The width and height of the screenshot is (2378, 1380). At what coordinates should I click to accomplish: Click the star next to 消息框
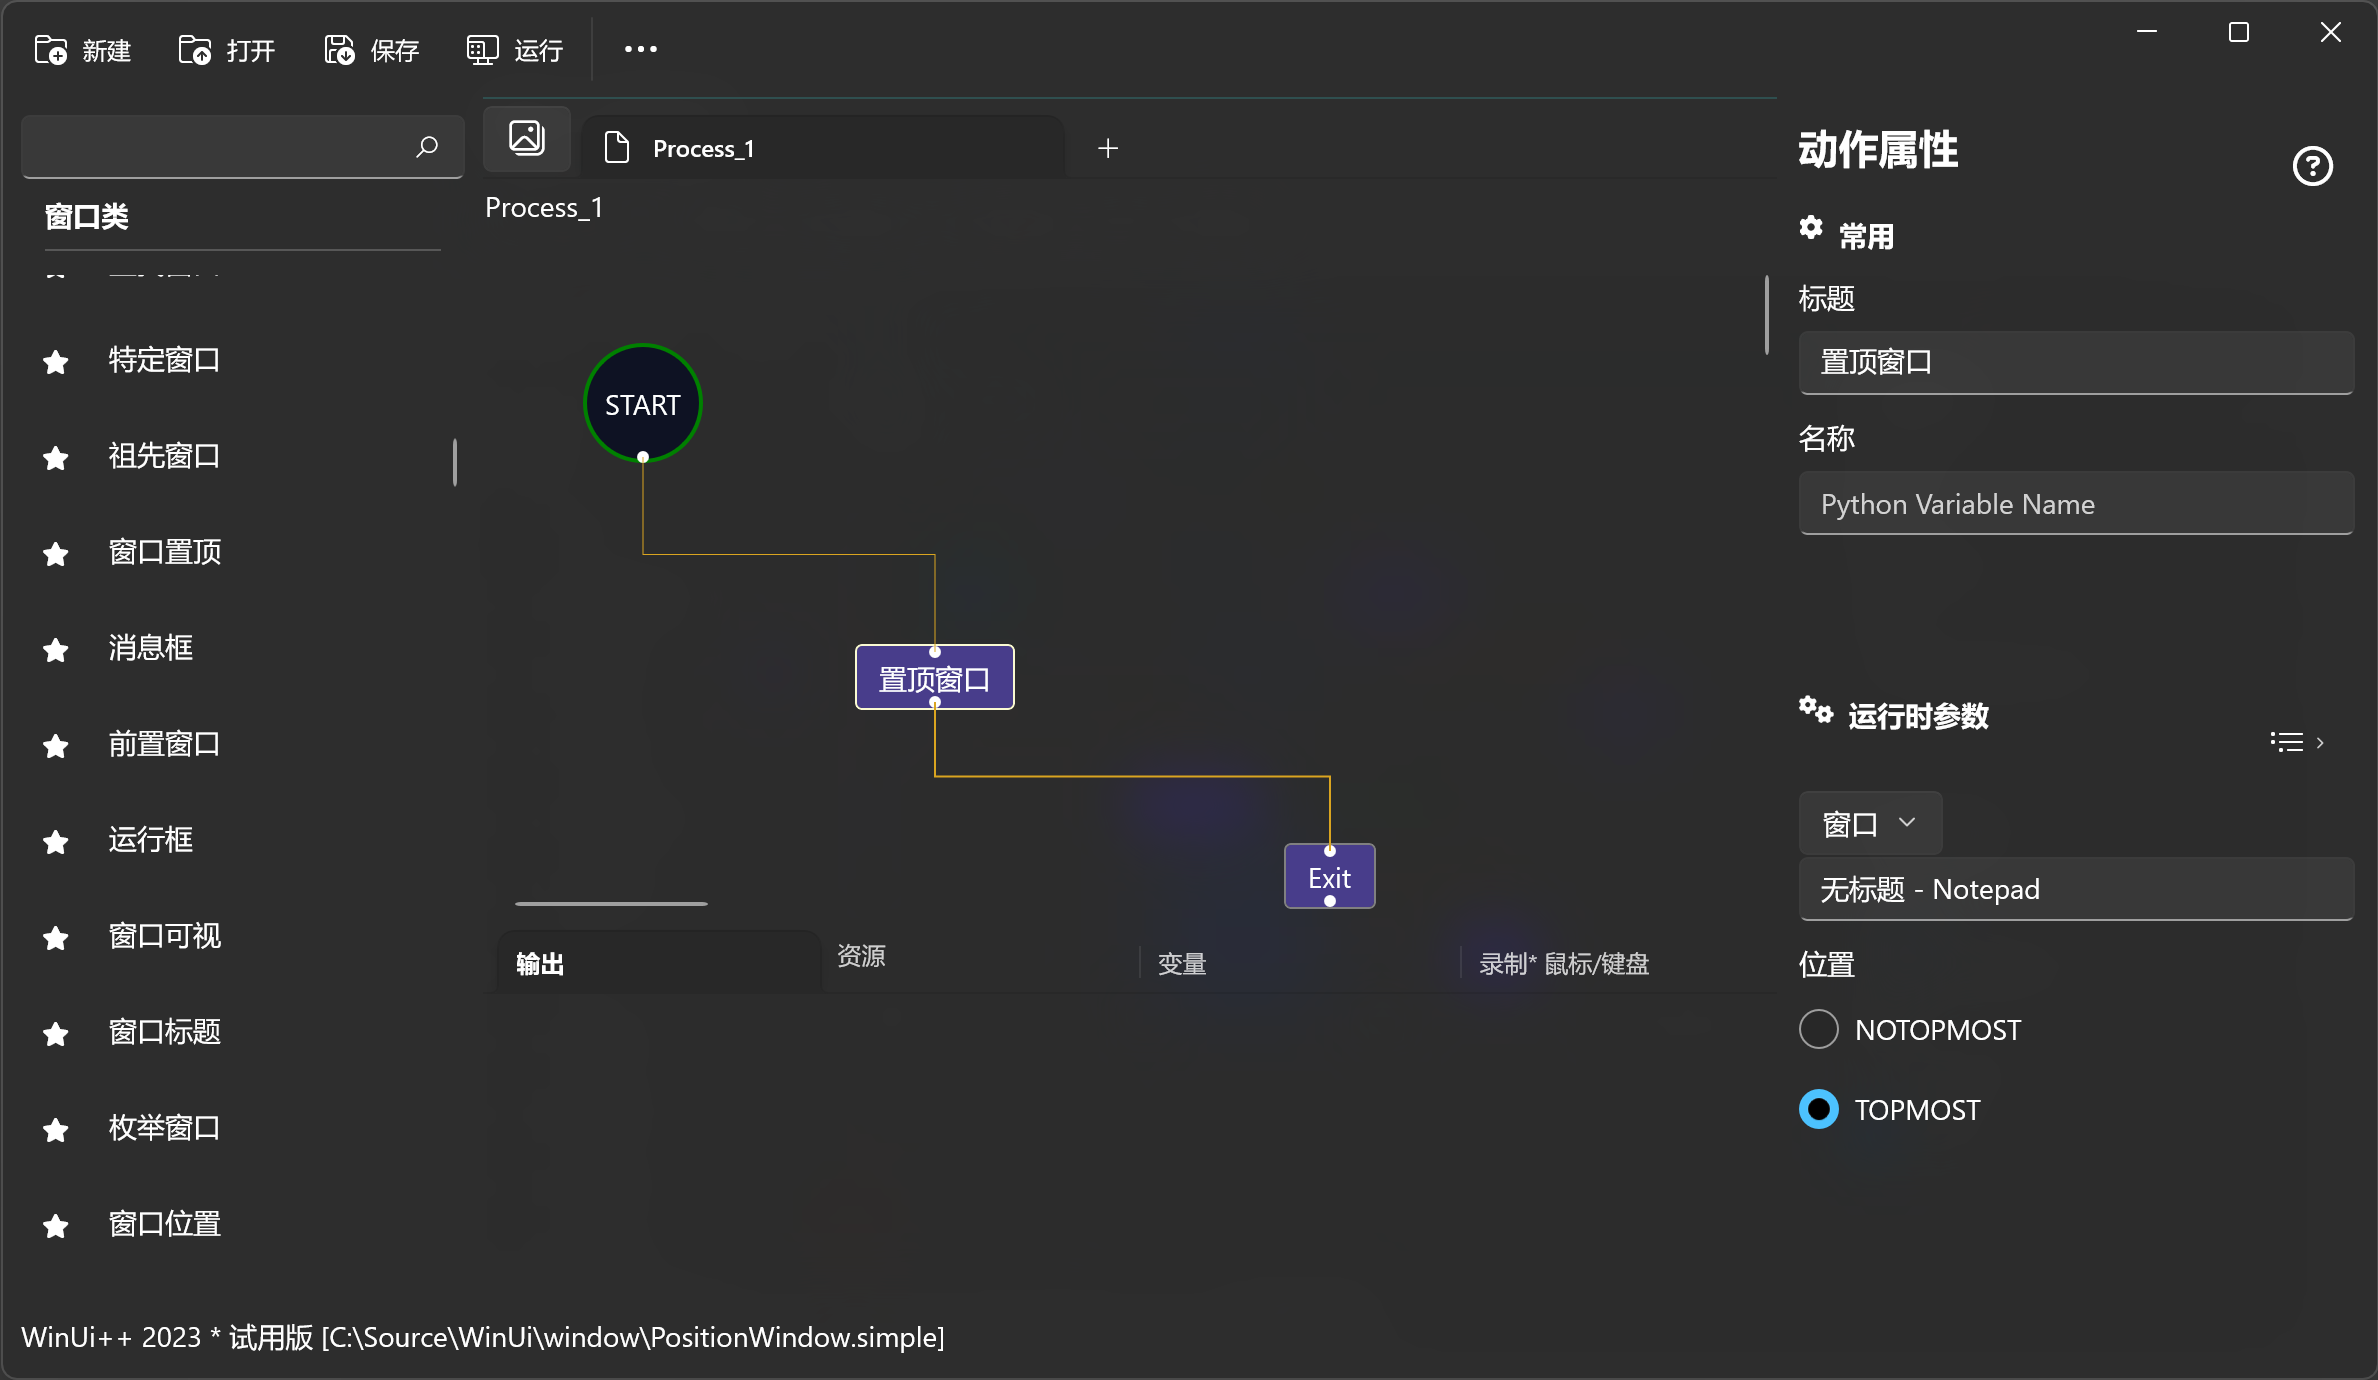pyautogui.click(x=56, y=650)
